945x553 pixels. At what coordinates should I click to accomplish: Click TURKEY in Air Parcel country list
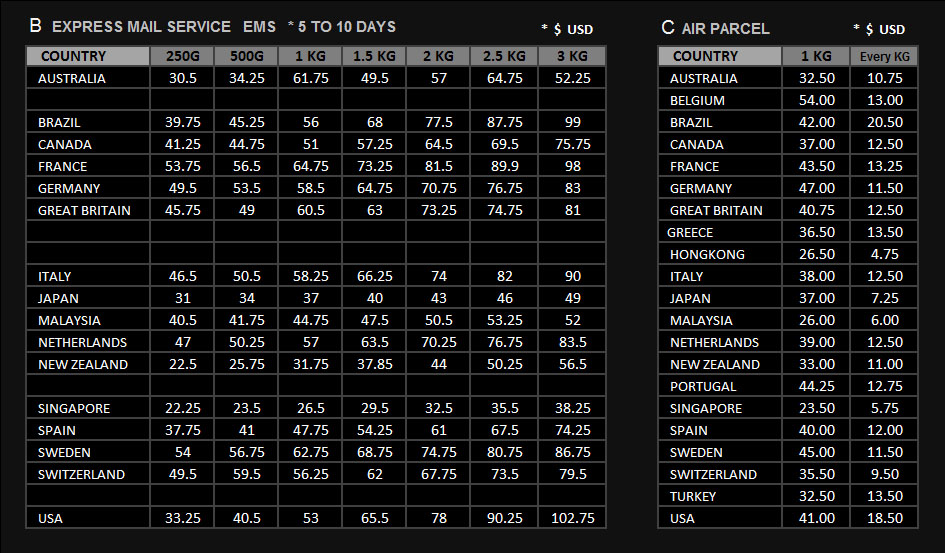(x=692, y=496)
